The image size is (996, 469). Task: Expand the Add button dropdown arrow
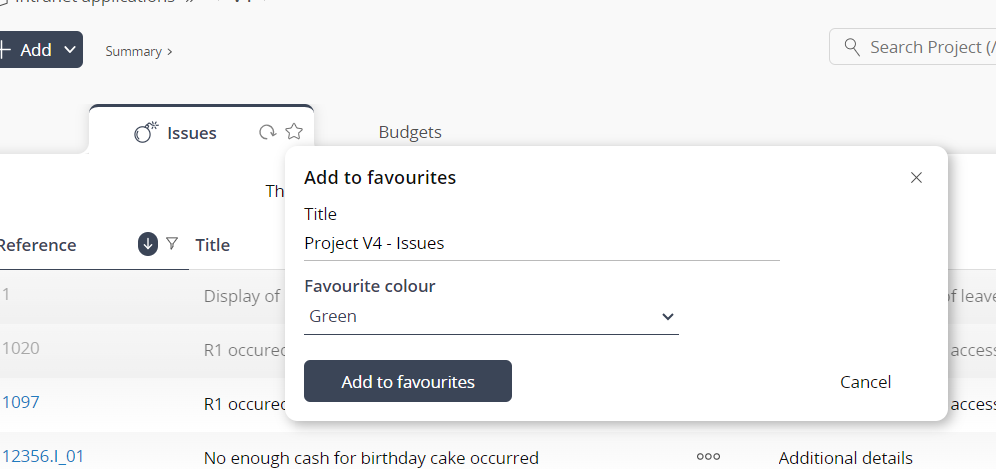71,49
